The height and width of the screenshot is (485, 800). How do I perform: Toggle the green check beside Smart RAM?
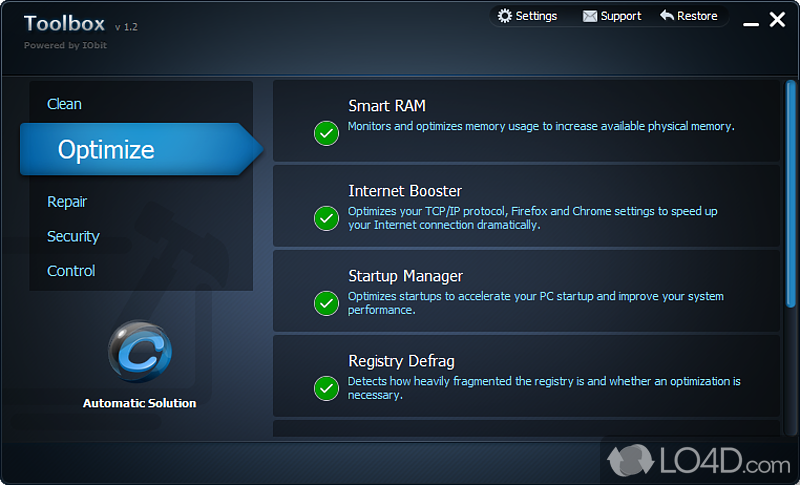pyautogui.click(x=327, y=134)
